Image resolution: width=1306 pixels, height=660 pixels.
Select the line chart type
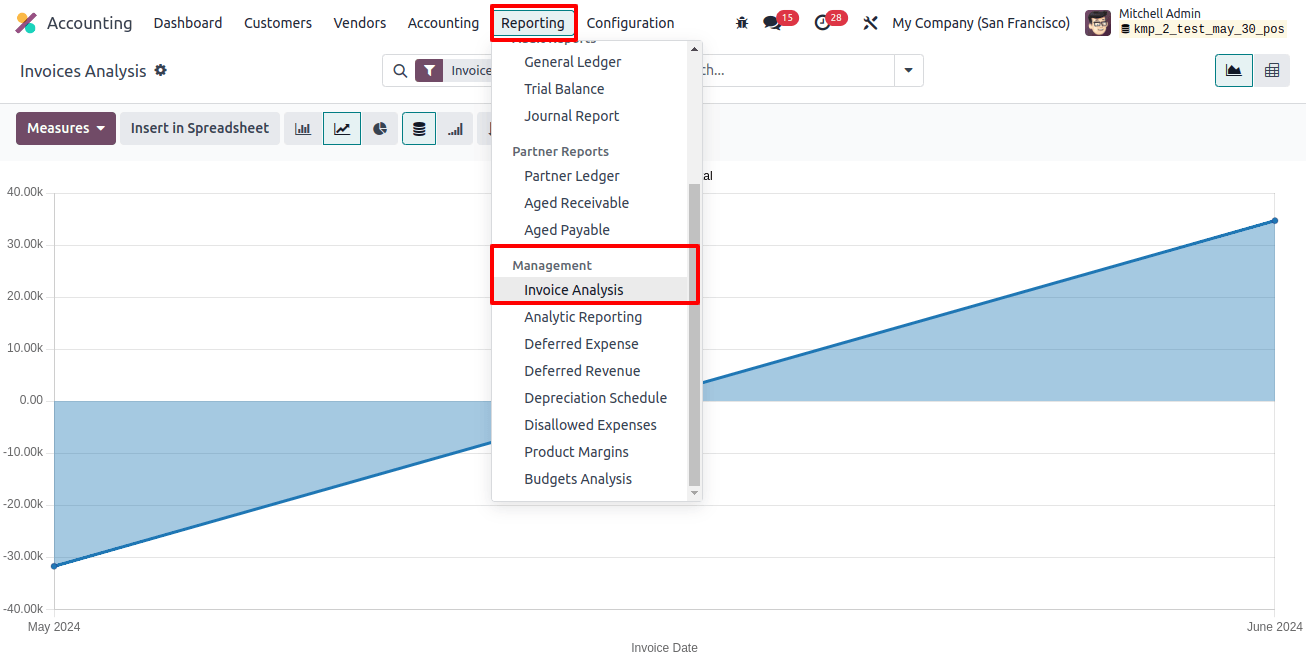click(342, 129)
